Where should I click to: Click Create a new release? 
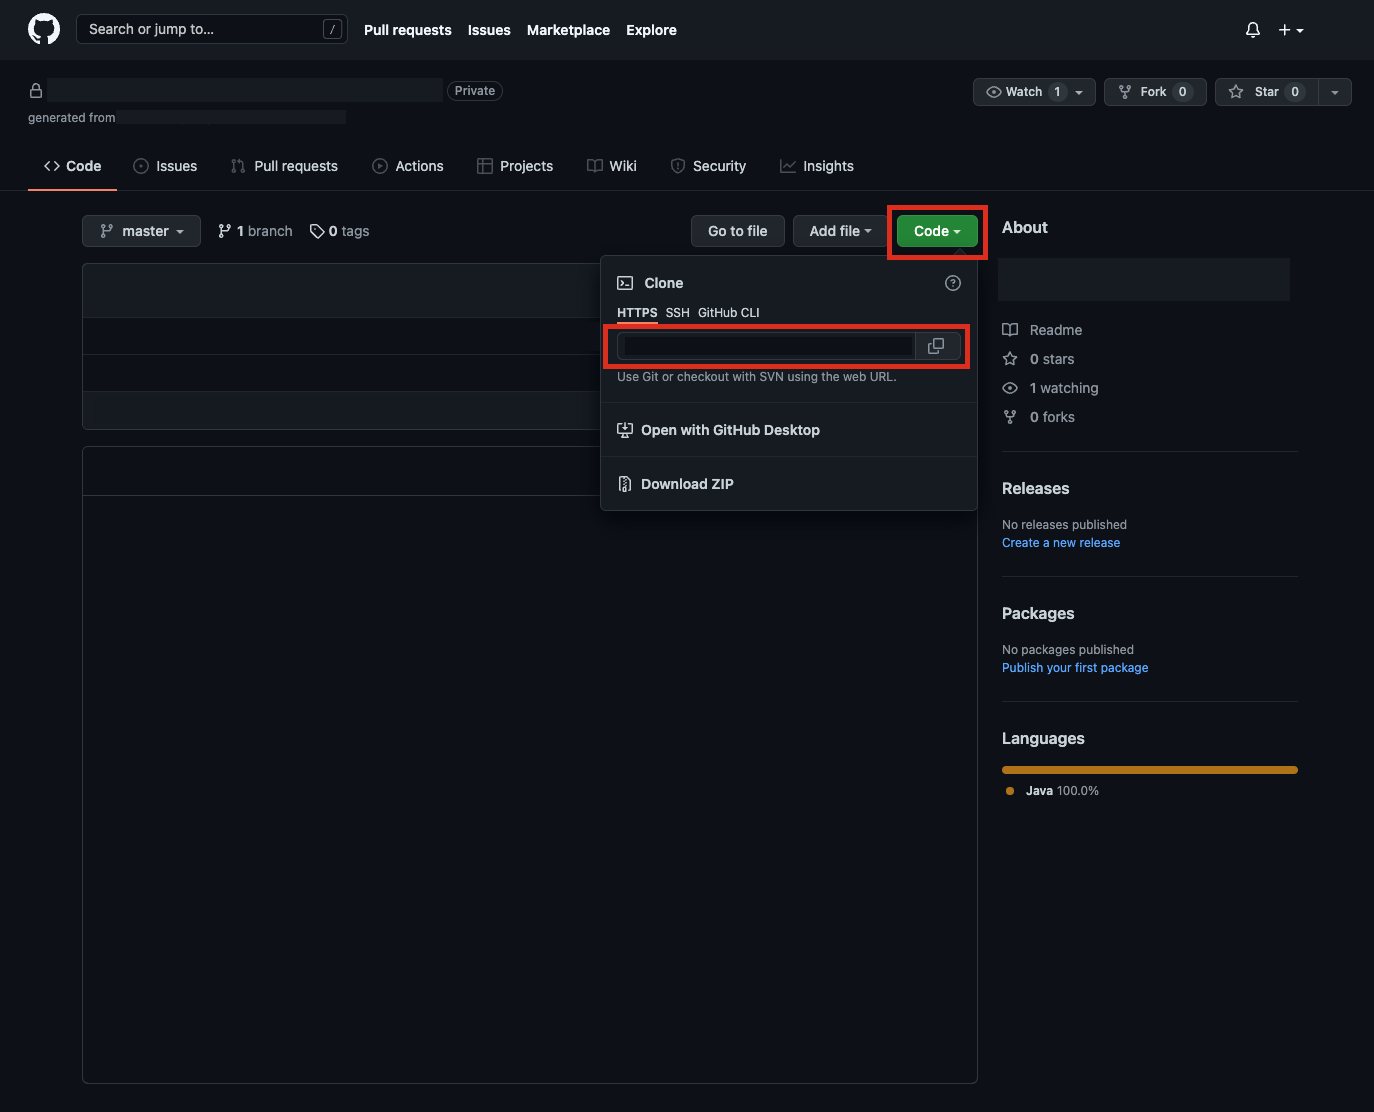point(1061,543)
